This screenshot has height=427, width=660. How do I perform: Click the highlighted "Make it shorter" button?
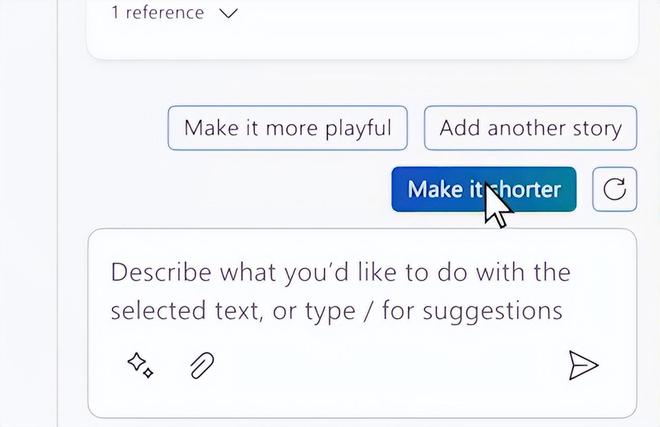pyautogui.click(x=483, y=189)
